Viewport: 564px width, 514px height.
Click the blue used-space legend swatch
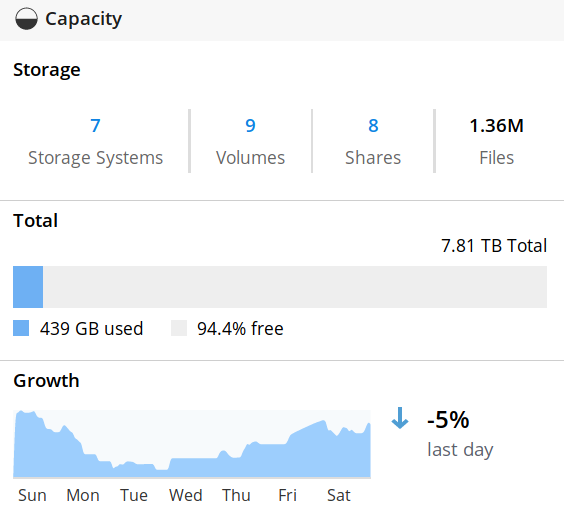21,328
